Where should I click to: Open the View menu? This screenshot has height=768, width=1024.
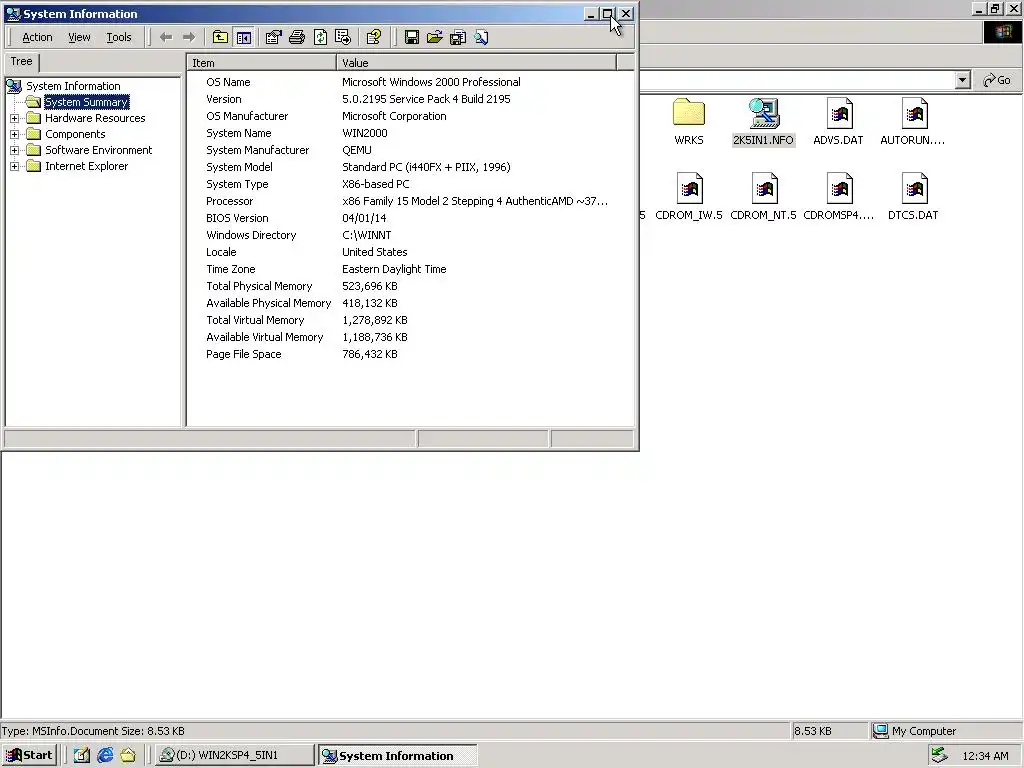79,37
